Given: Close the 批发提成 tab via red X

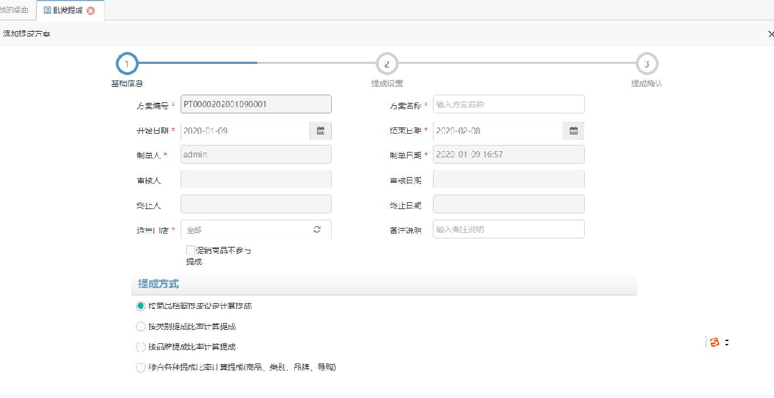Looking at the screenshot, I should tap(91, 10).
